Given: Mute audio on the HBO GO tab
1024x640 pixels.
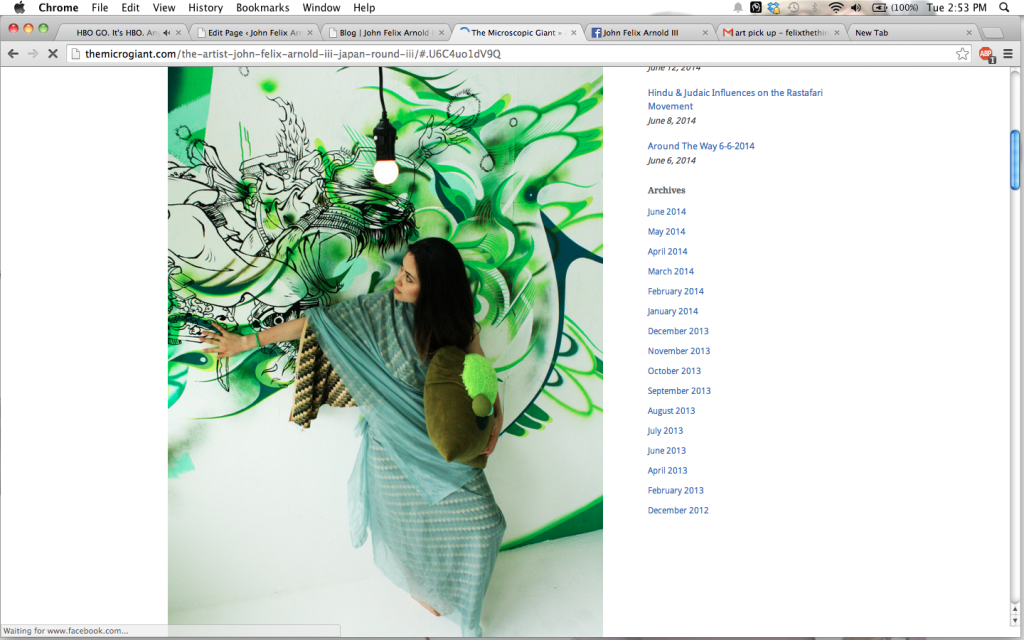Looking at the screenshot, I should [167, 33].
